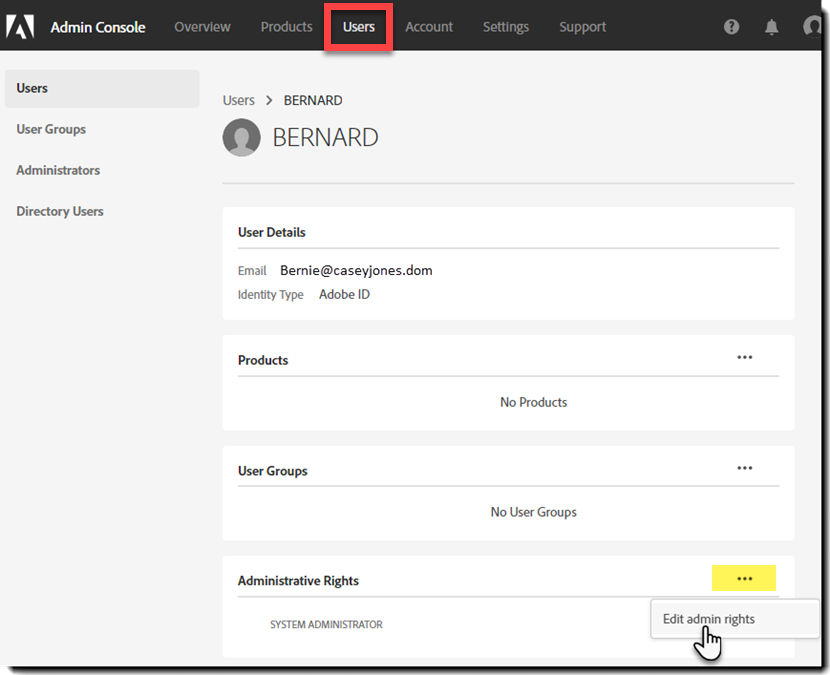830x675 pixels.
Task: Click the email Bernie@caseyjones.dom
Action: [x=356, y=271]
